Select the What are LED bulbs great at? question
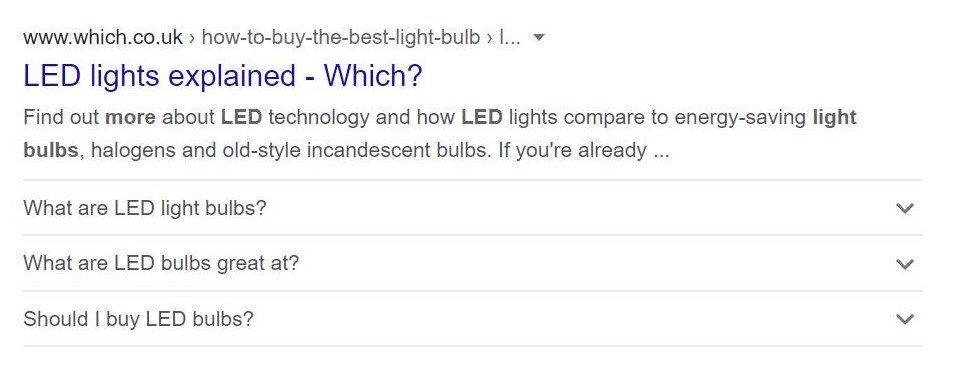This screenshot has width=980, height=369. point(161,263)
